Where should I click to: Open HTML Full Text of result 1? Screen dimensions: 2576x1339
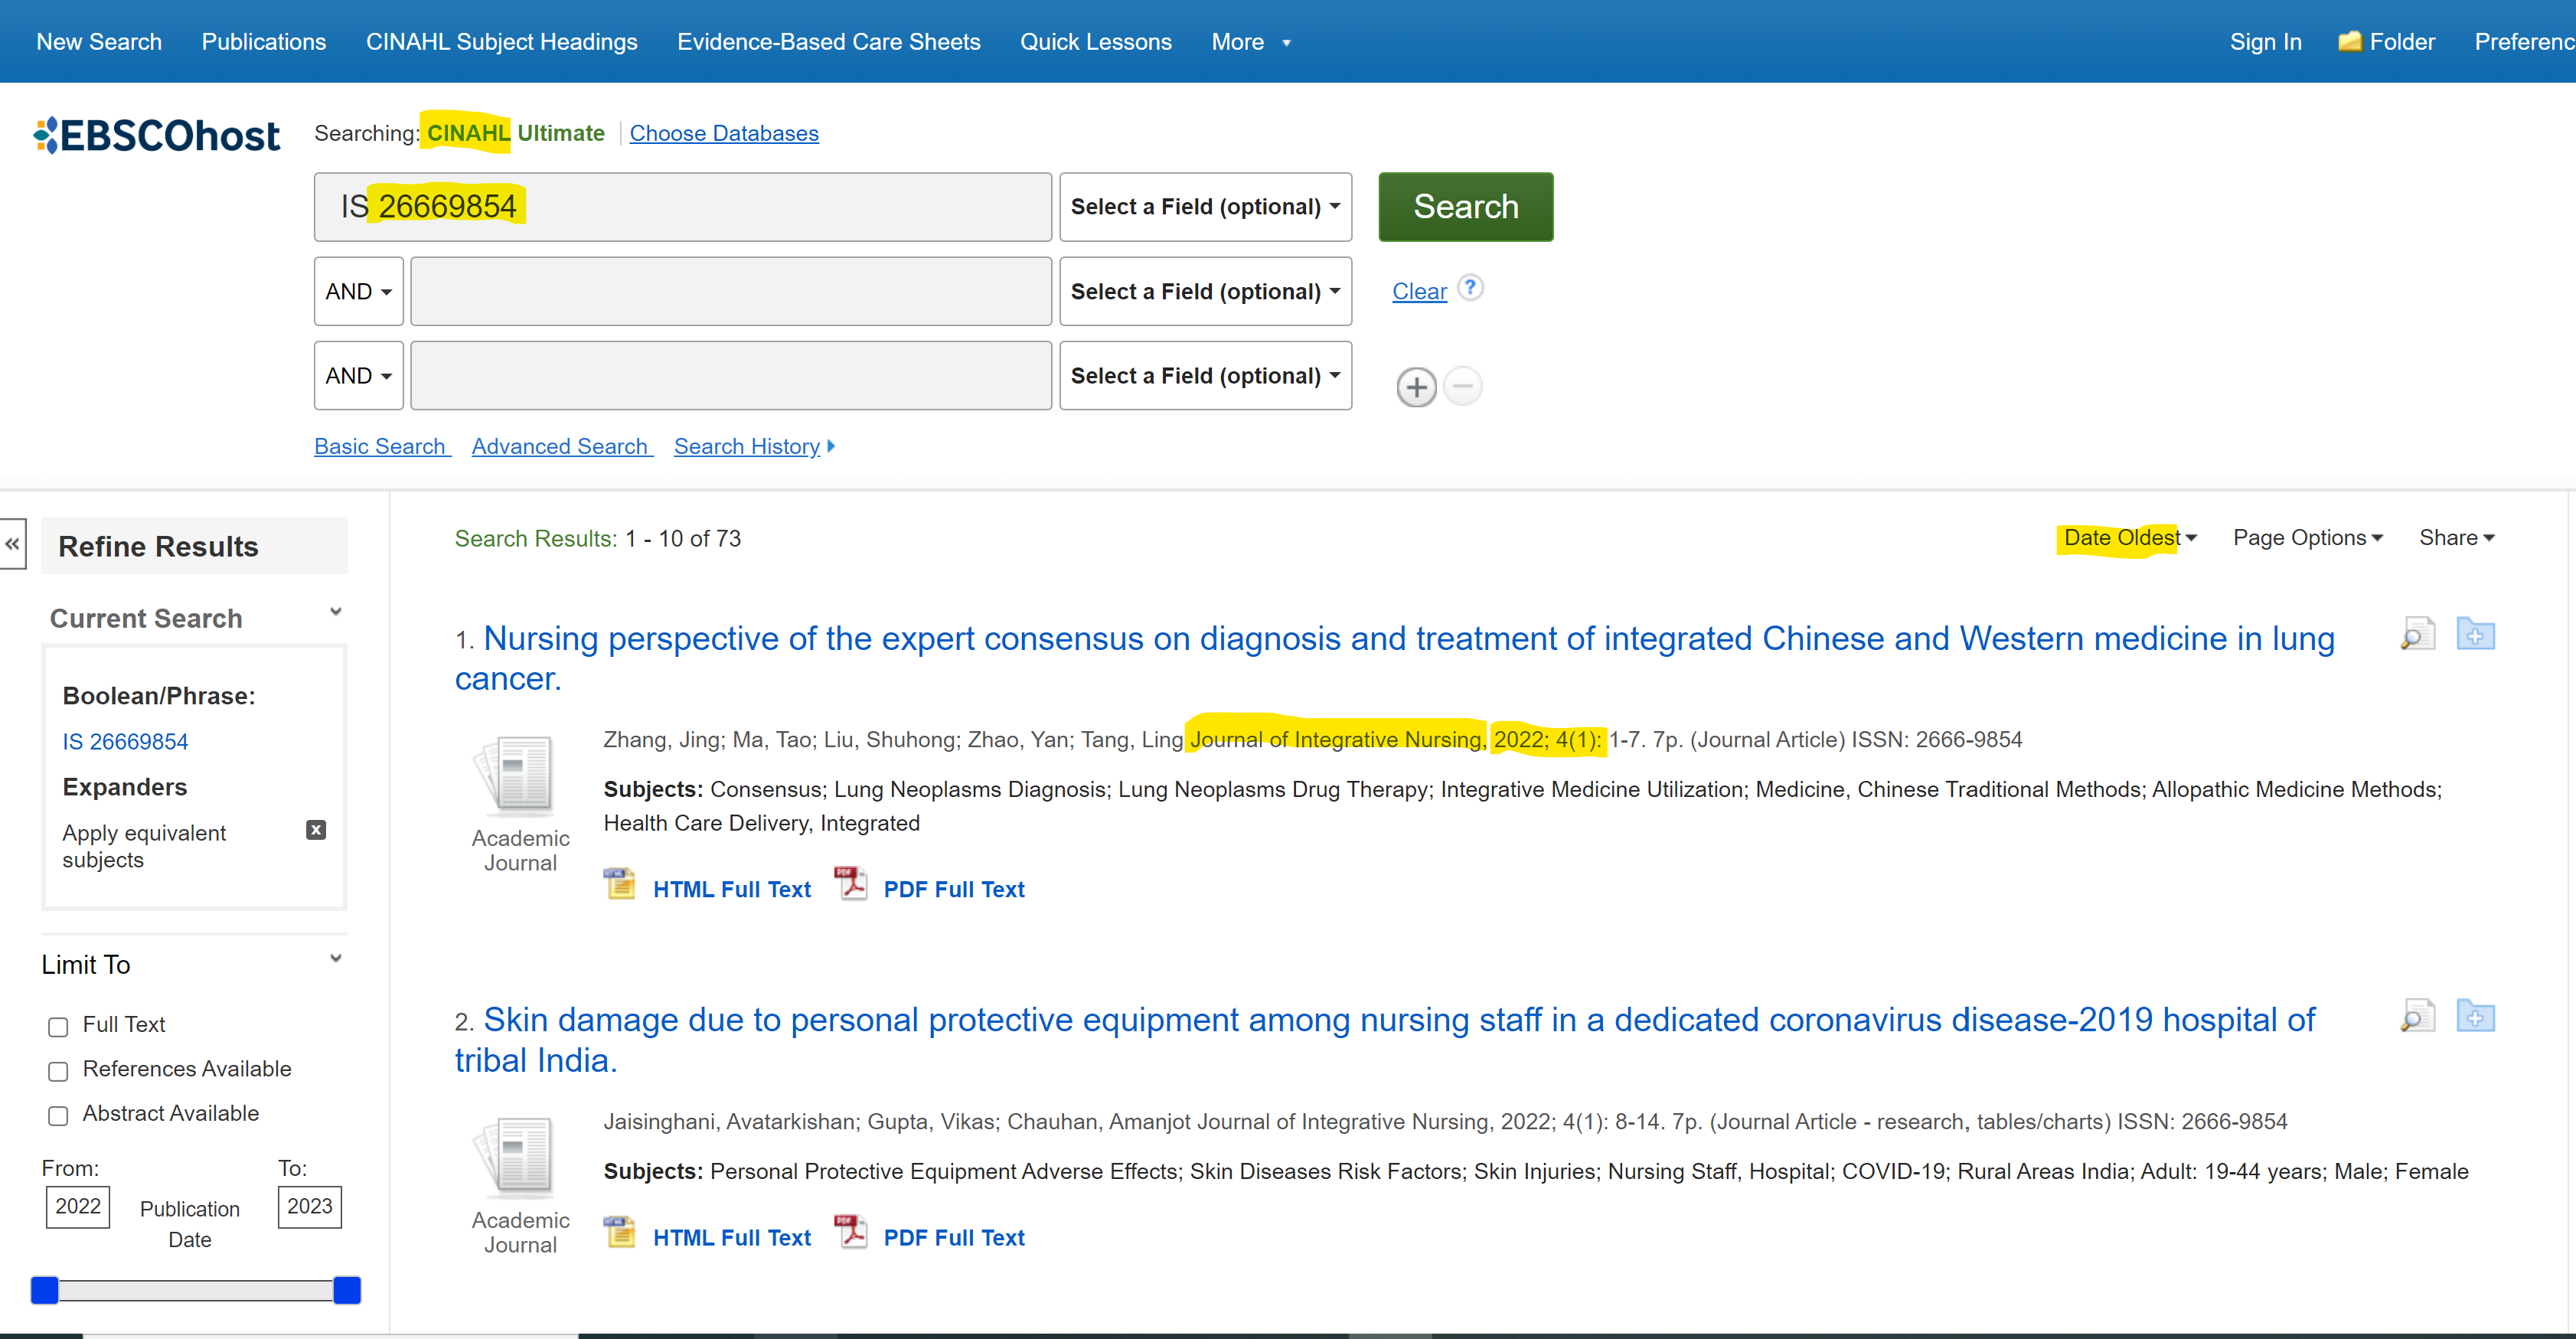click(x=731, y=889)
